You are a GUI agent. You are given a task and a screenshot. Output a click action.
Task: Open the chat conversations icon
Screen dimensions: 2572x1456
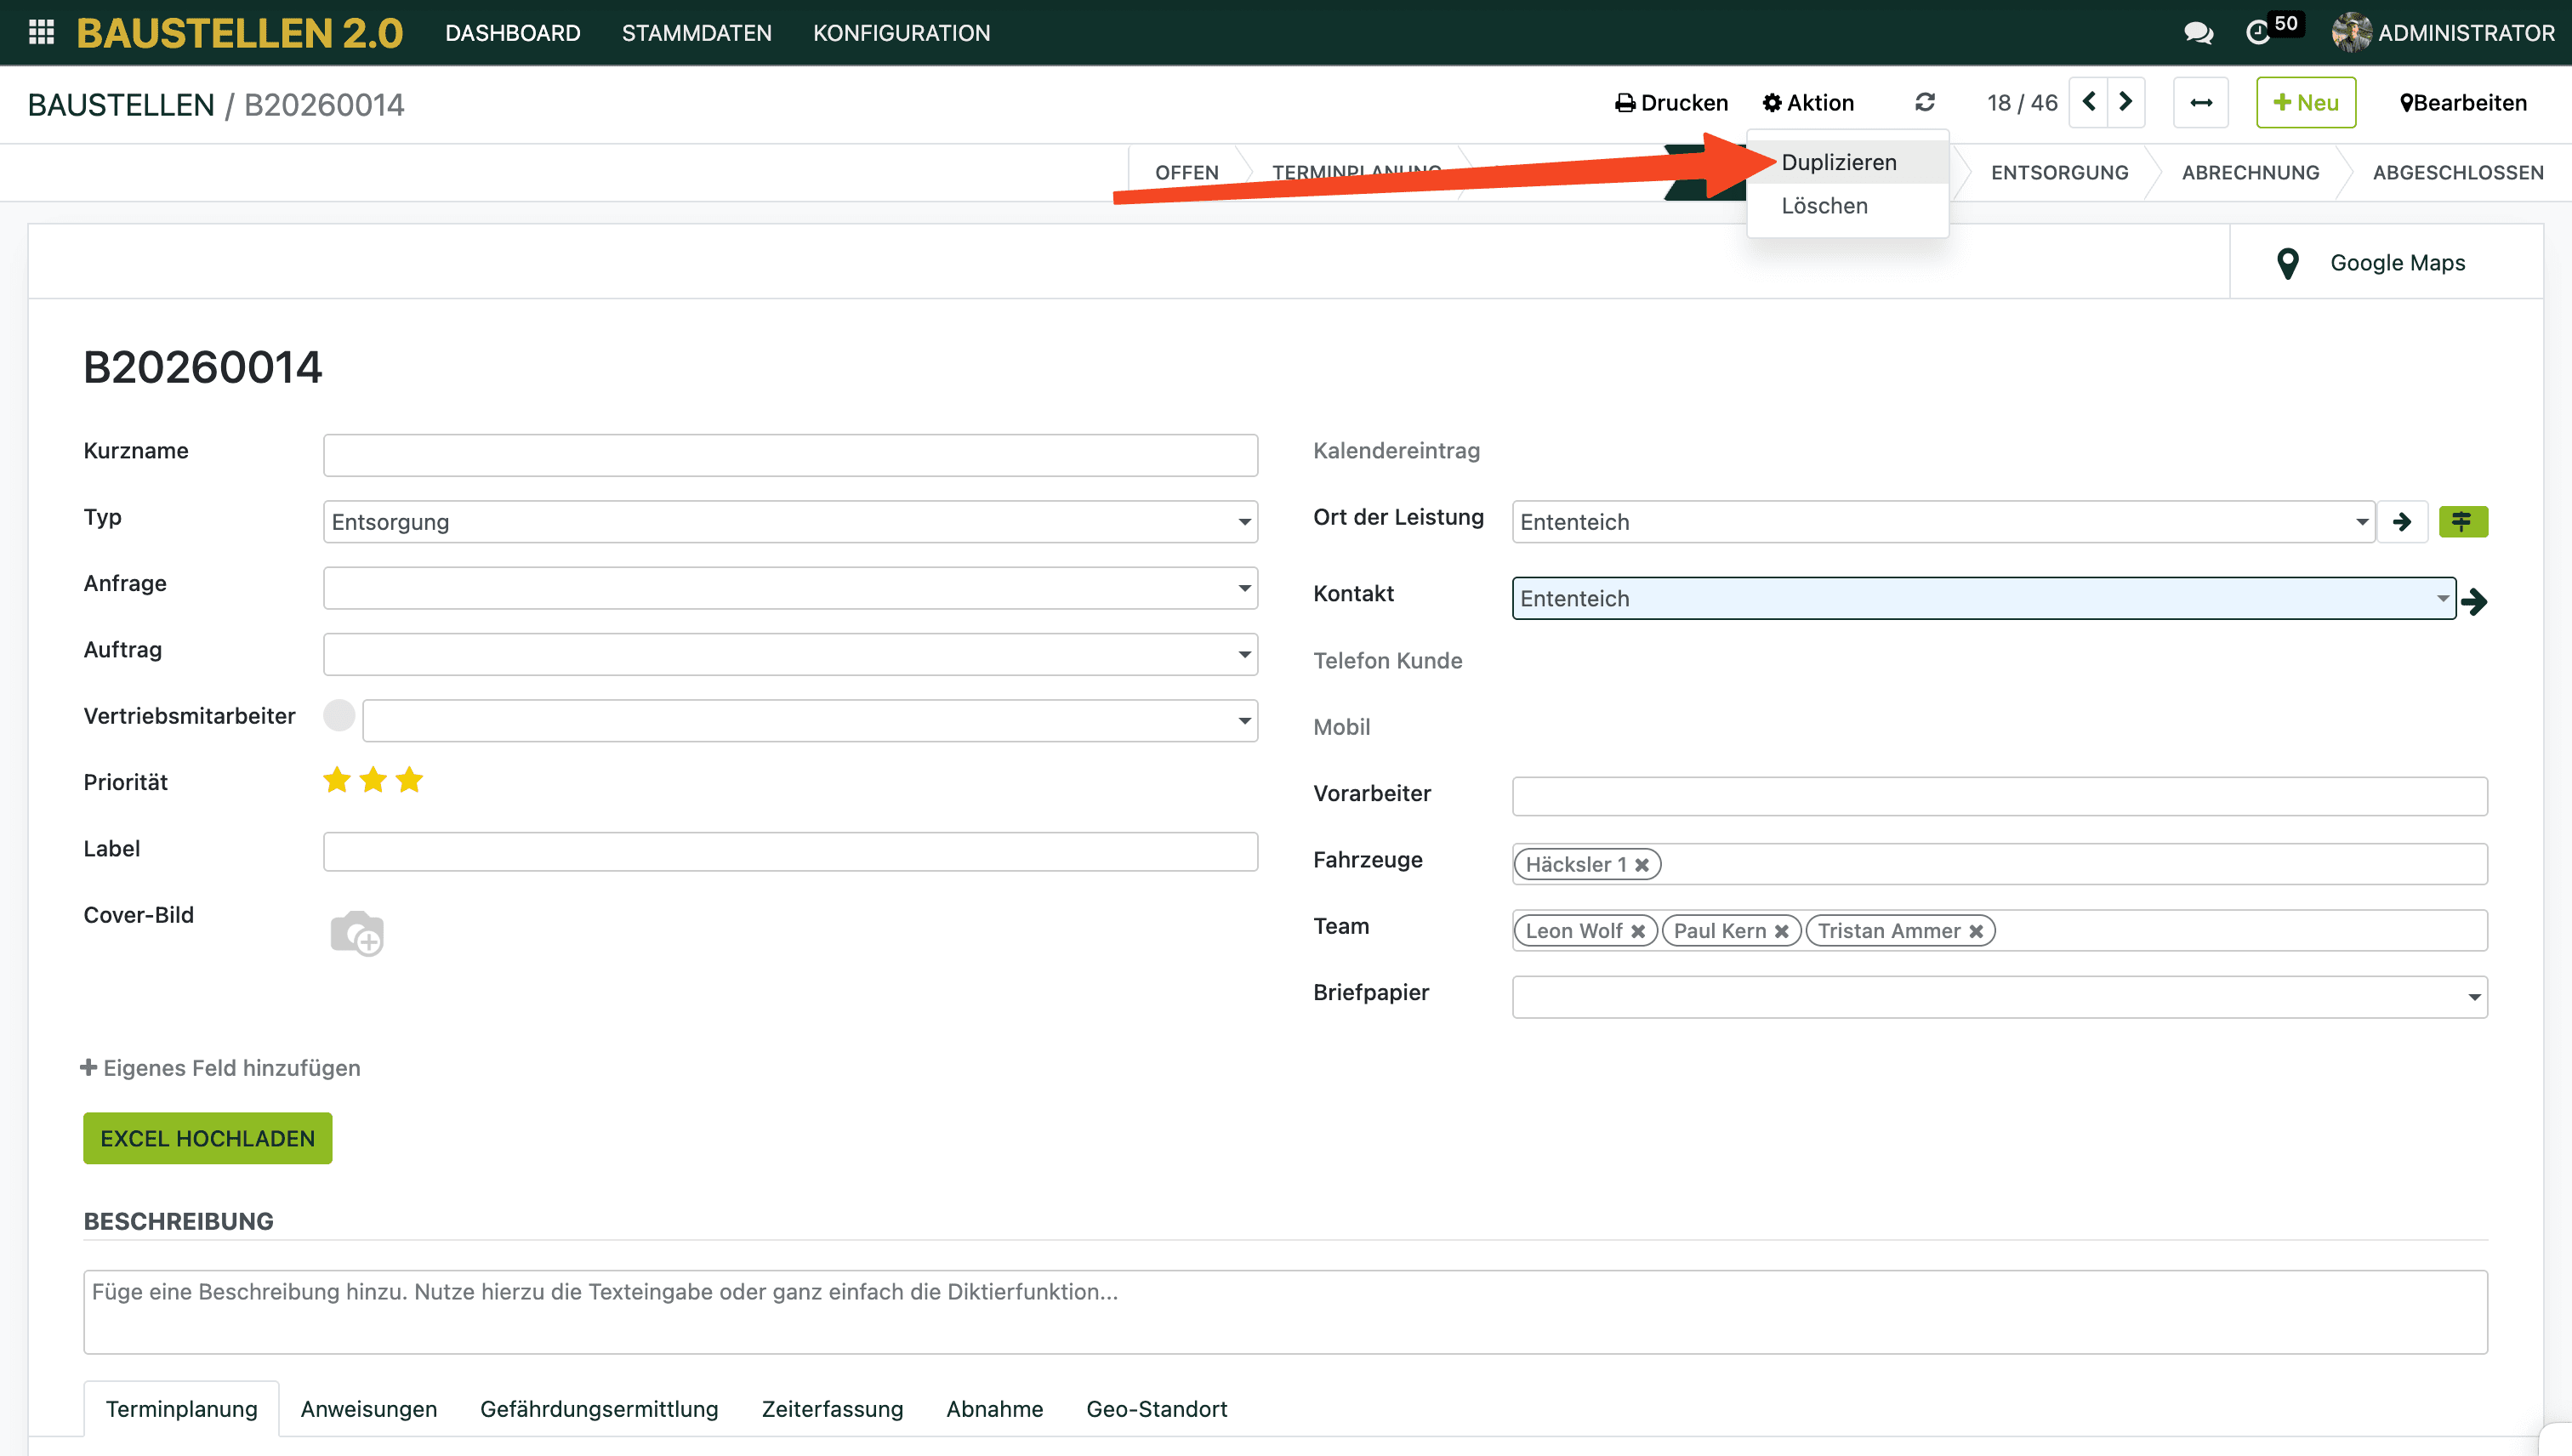[2197, 33]
